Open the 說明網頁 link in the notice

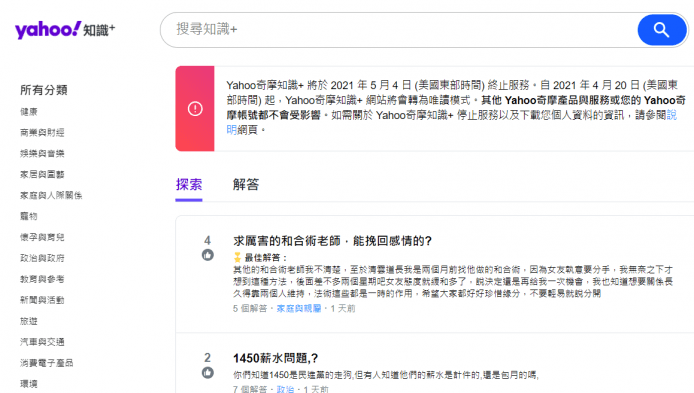click(671, 116)
